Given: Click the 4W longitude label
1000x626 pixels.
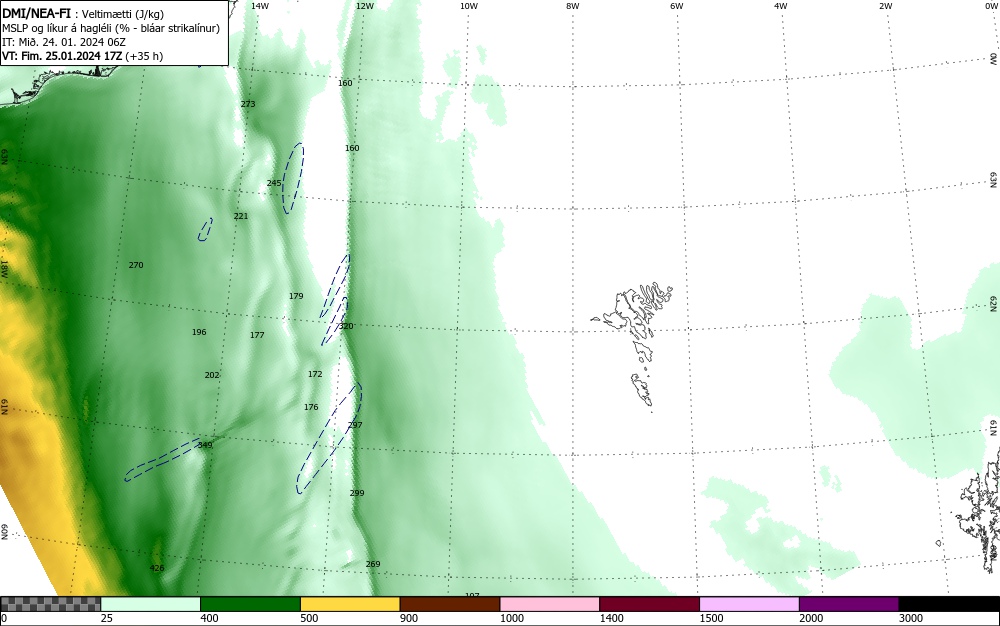Looking at the screenshot, I should point(781,6).
